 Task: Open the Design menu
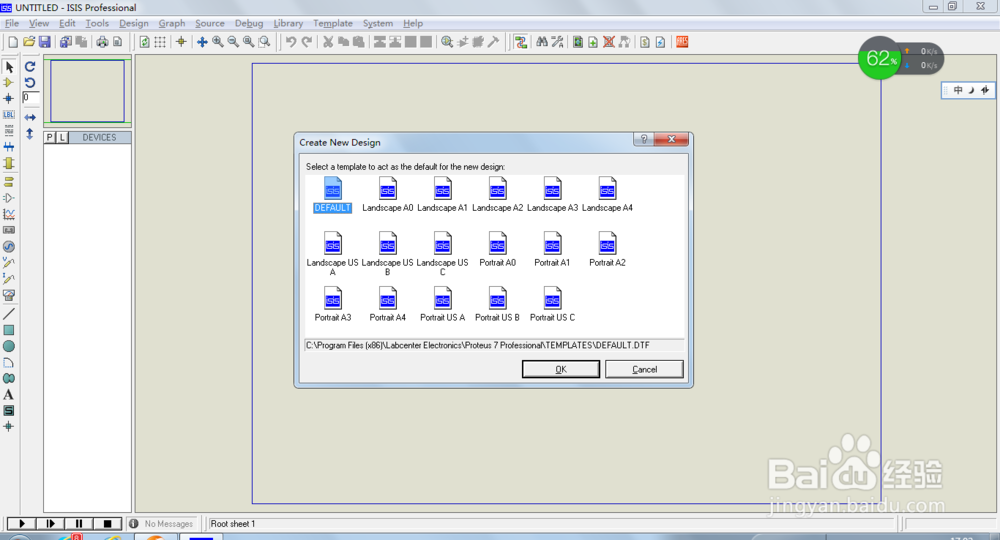click(x=134, y=23)
